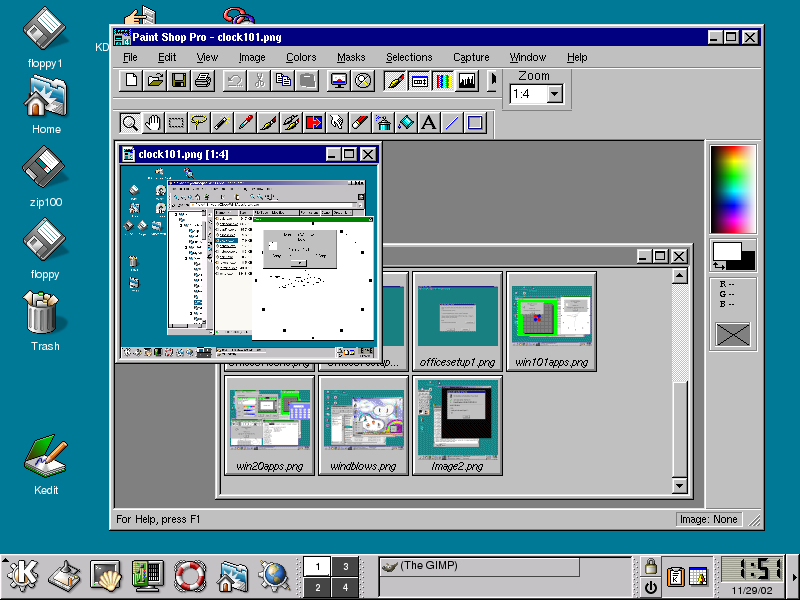Select the Image2.png thumbnail
Viewport: 800px width, 600px height.
coord(457,426)
